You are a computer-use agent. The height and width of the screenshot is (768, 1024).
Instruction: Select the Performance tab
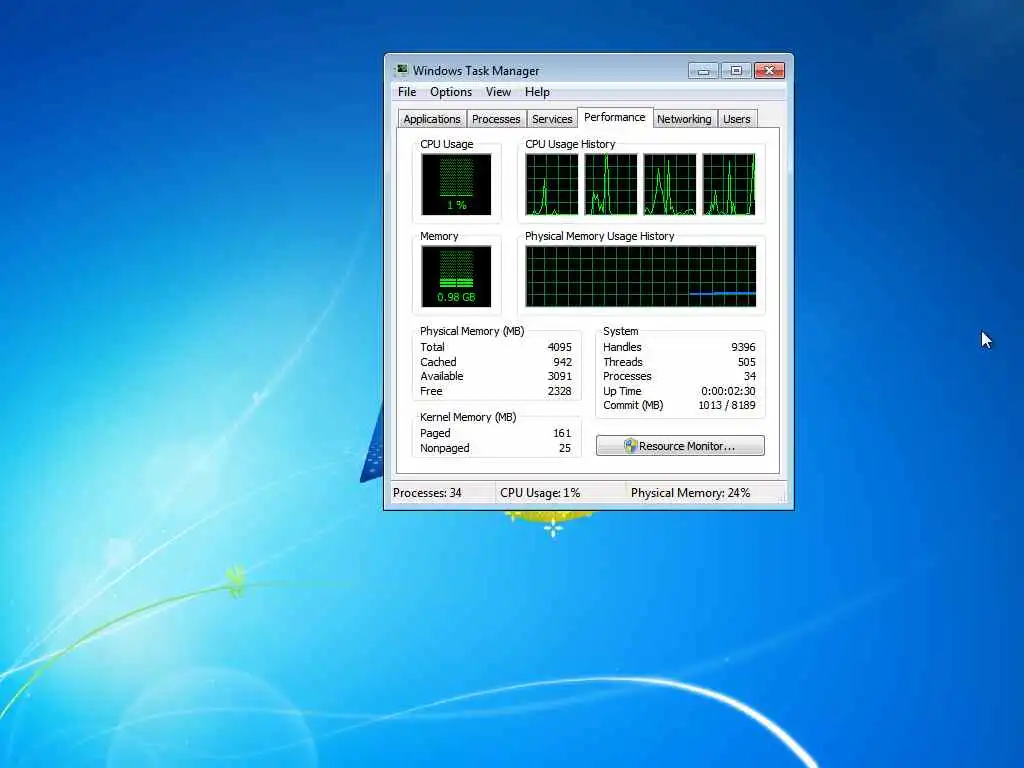[x=615, y=117]
